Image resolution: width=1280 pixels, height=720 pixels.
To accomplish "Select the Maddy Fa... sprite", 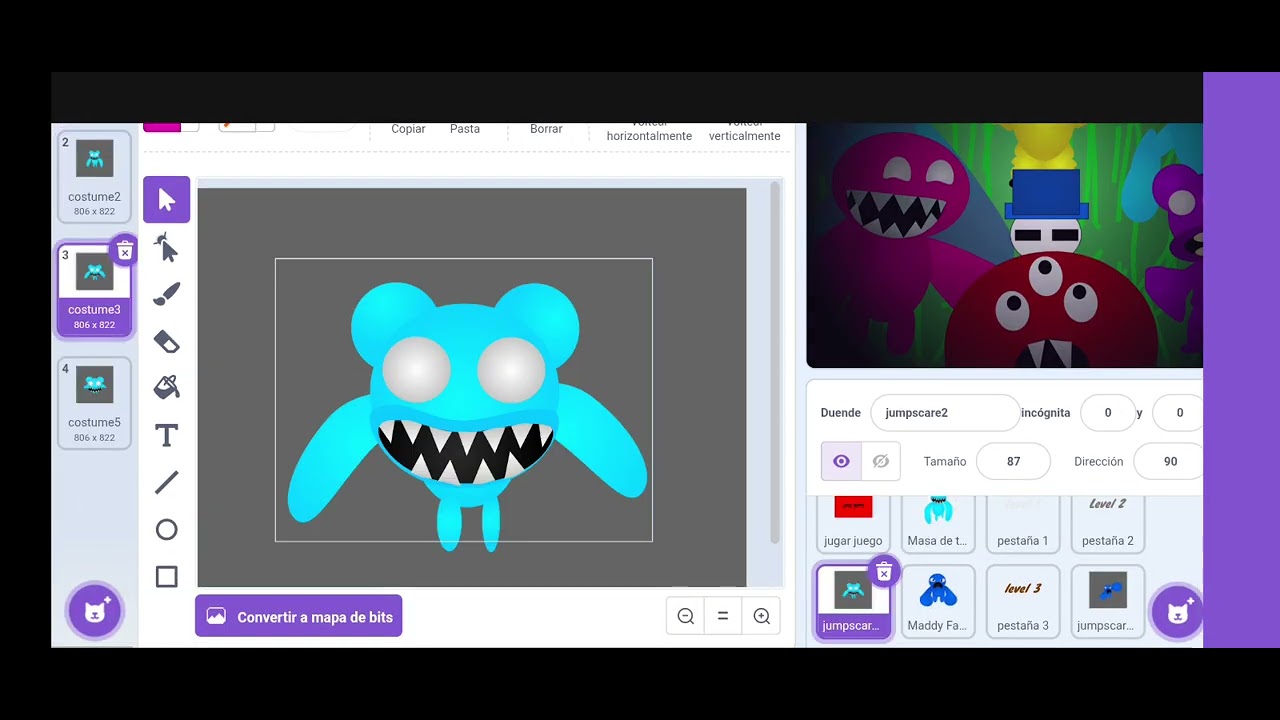I will click(x=937, y=601).
